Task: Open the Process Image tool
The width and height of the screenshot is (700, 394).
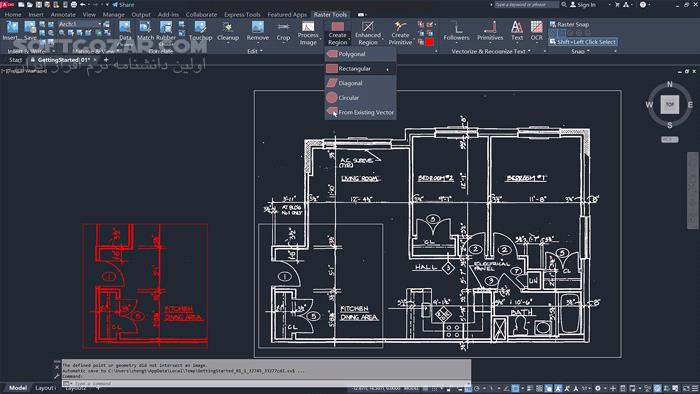Action: (x=308, y=33)
